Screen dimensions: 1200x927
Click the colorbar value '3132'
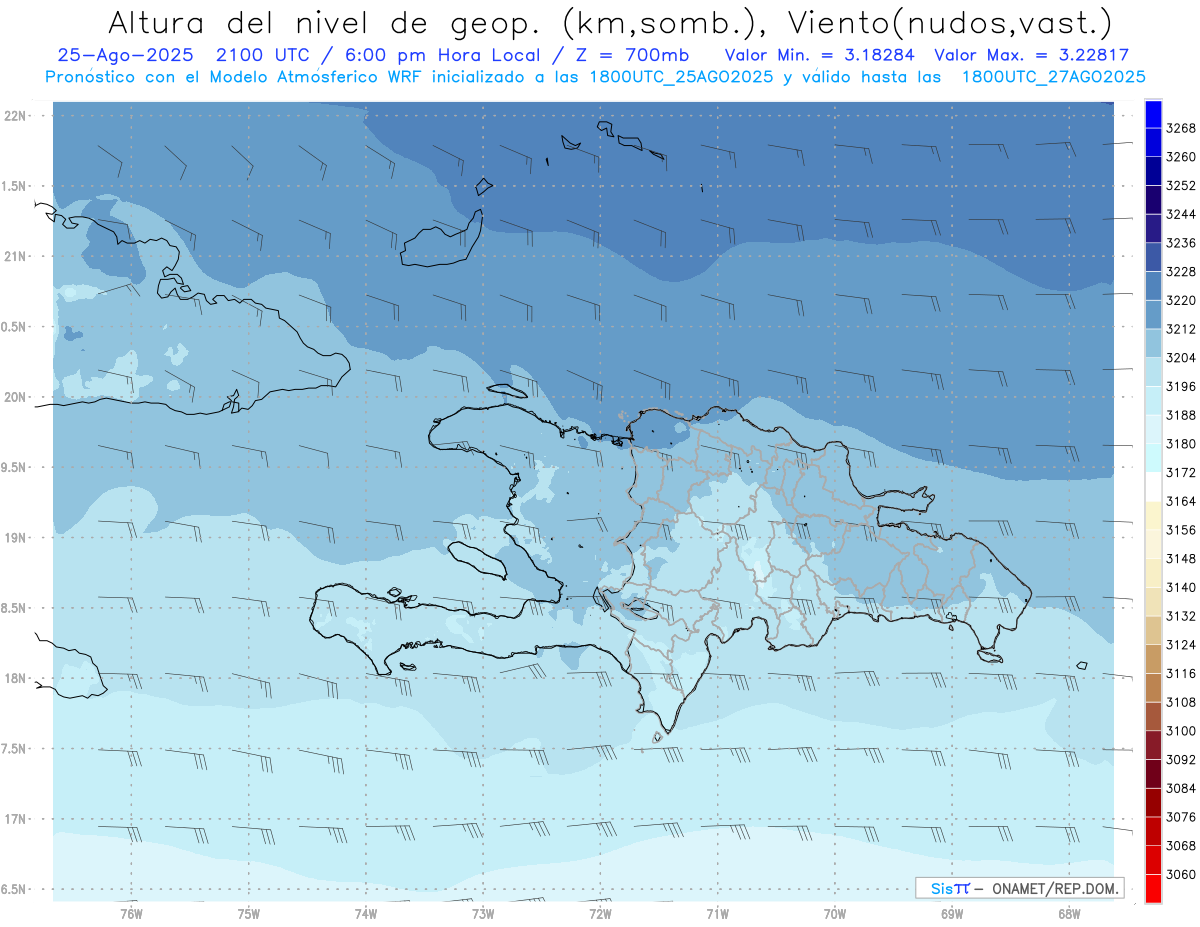[1181, 616]
